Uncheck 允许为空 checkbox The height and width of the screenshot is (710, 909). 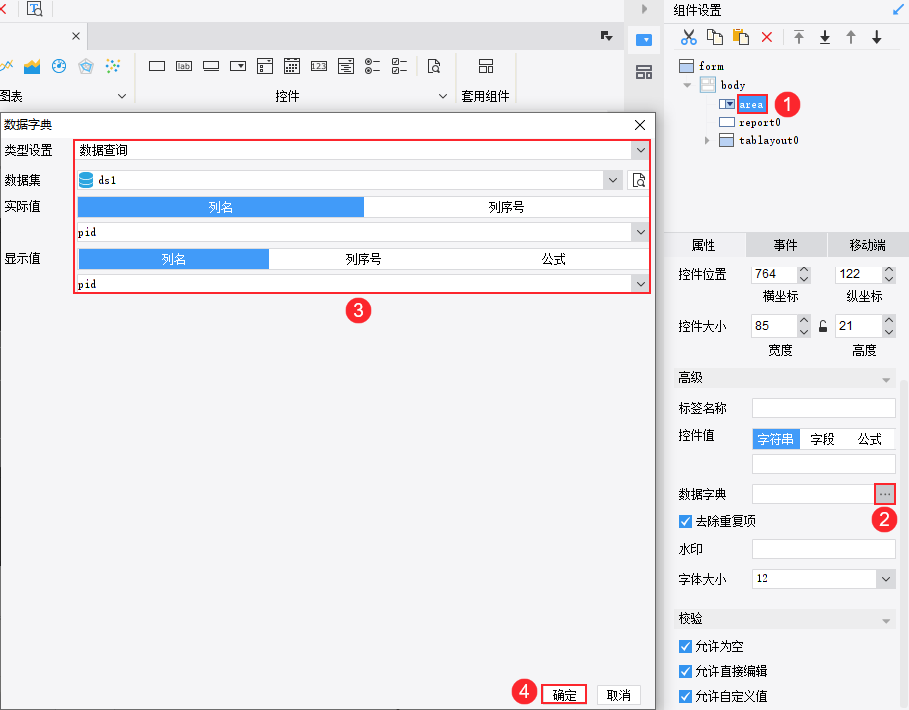685,646
